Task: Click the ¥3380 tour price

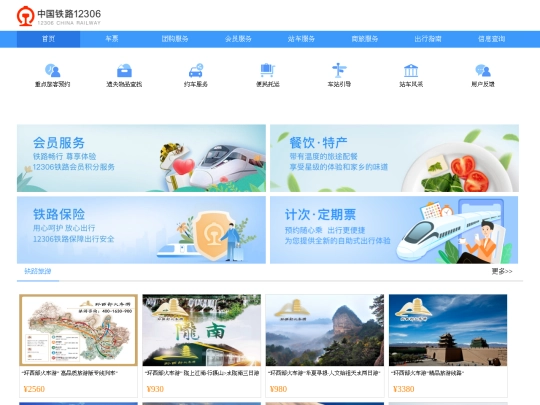Action: click(403, 389)
